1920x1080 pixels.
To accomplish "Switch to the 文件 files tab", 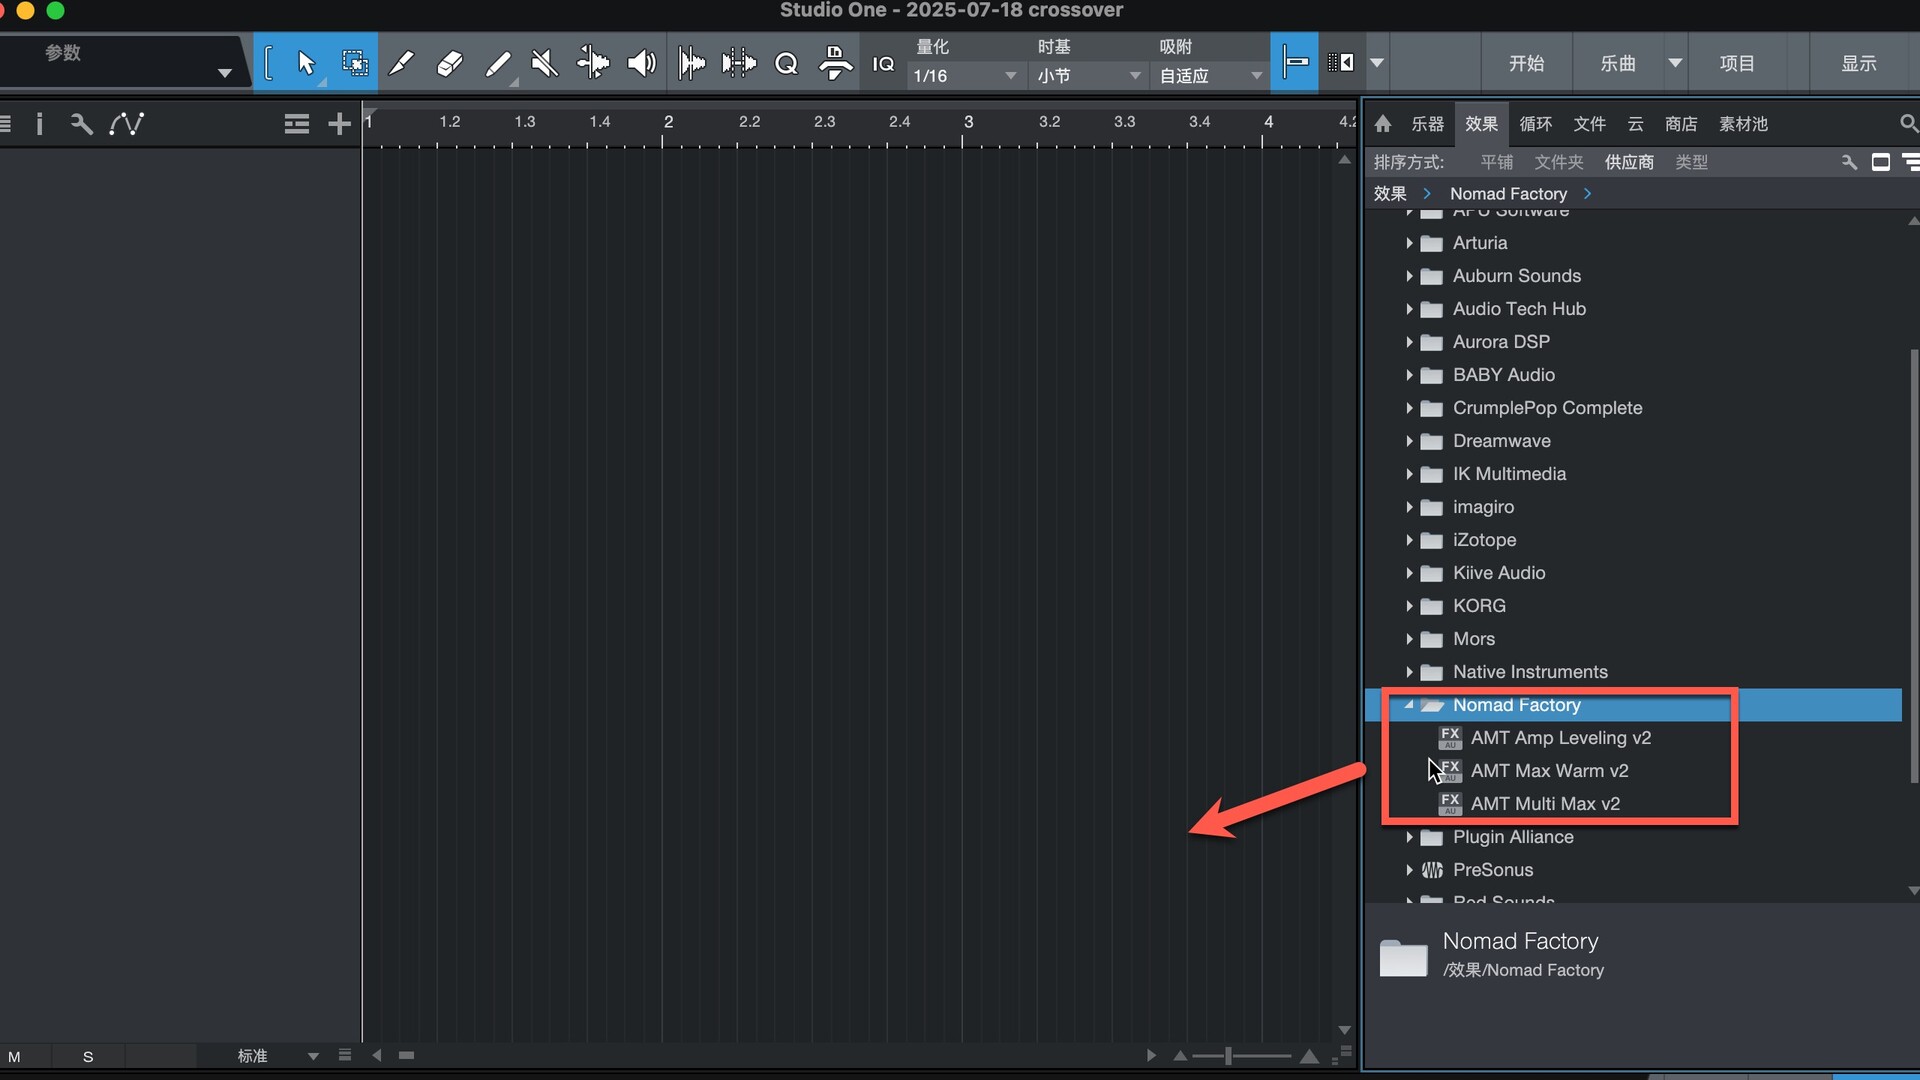I will point(1589,124).
